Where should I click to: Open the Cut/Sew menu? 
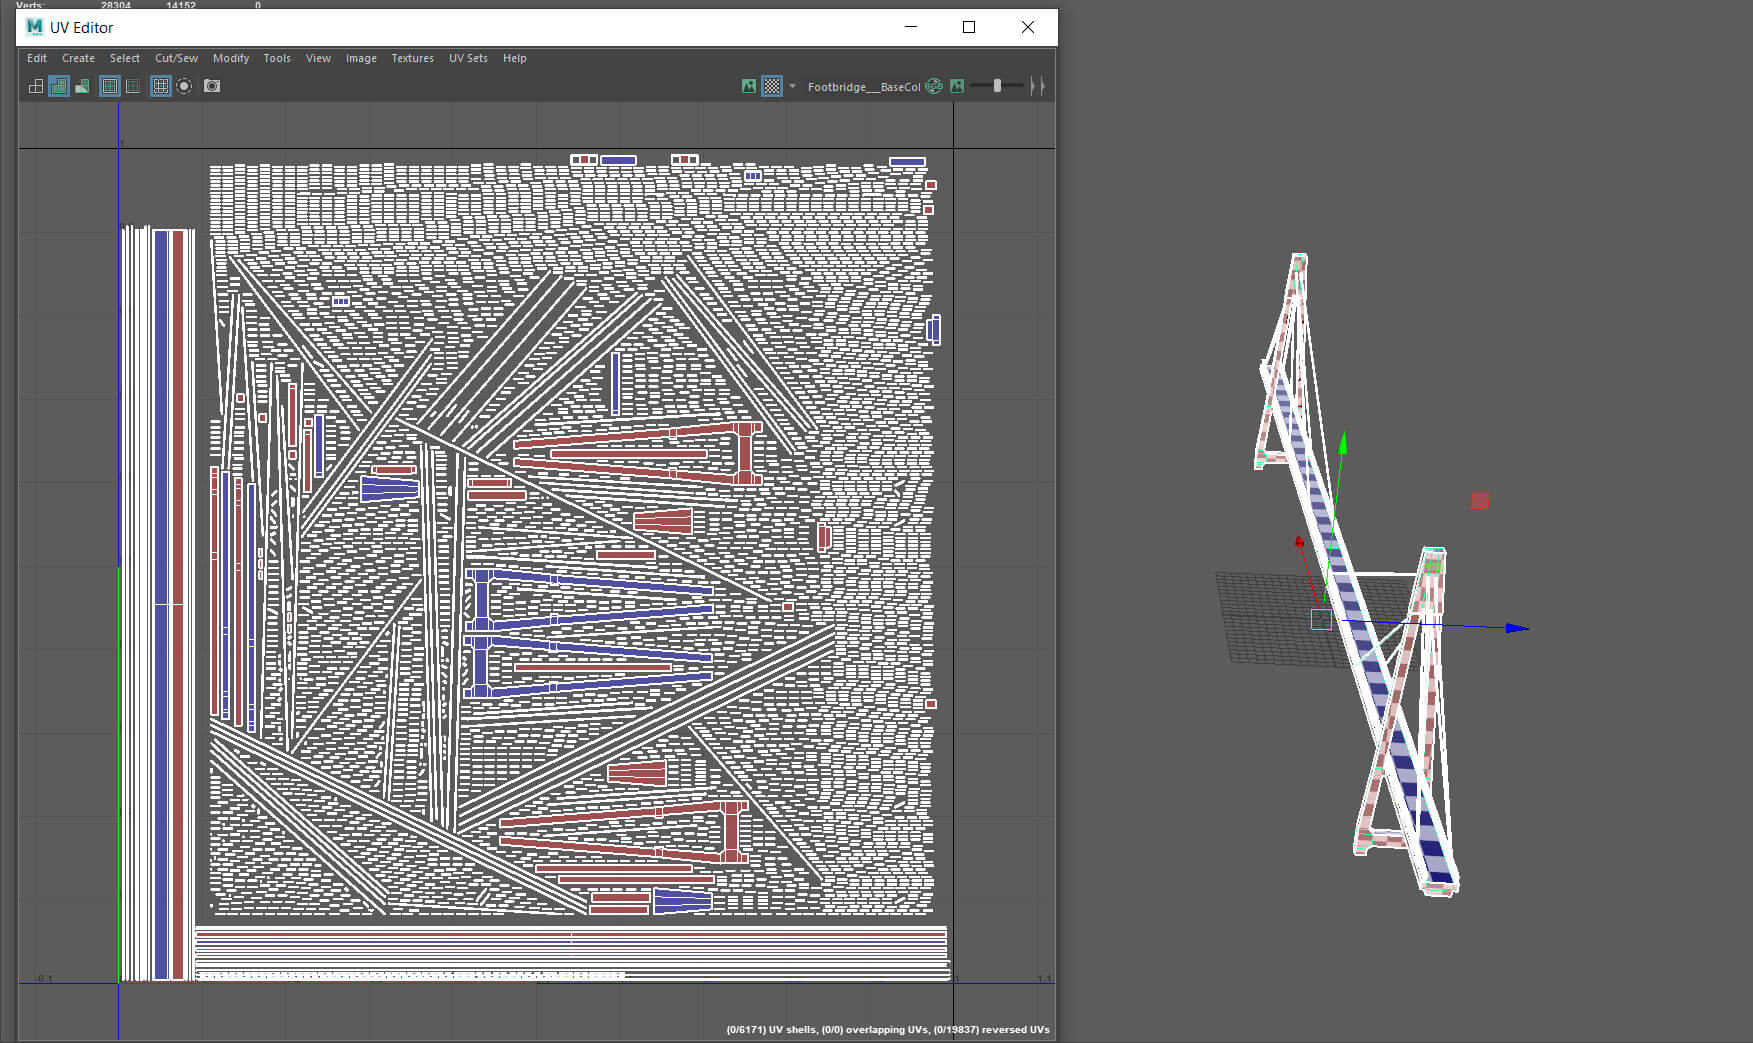point(176,58)
